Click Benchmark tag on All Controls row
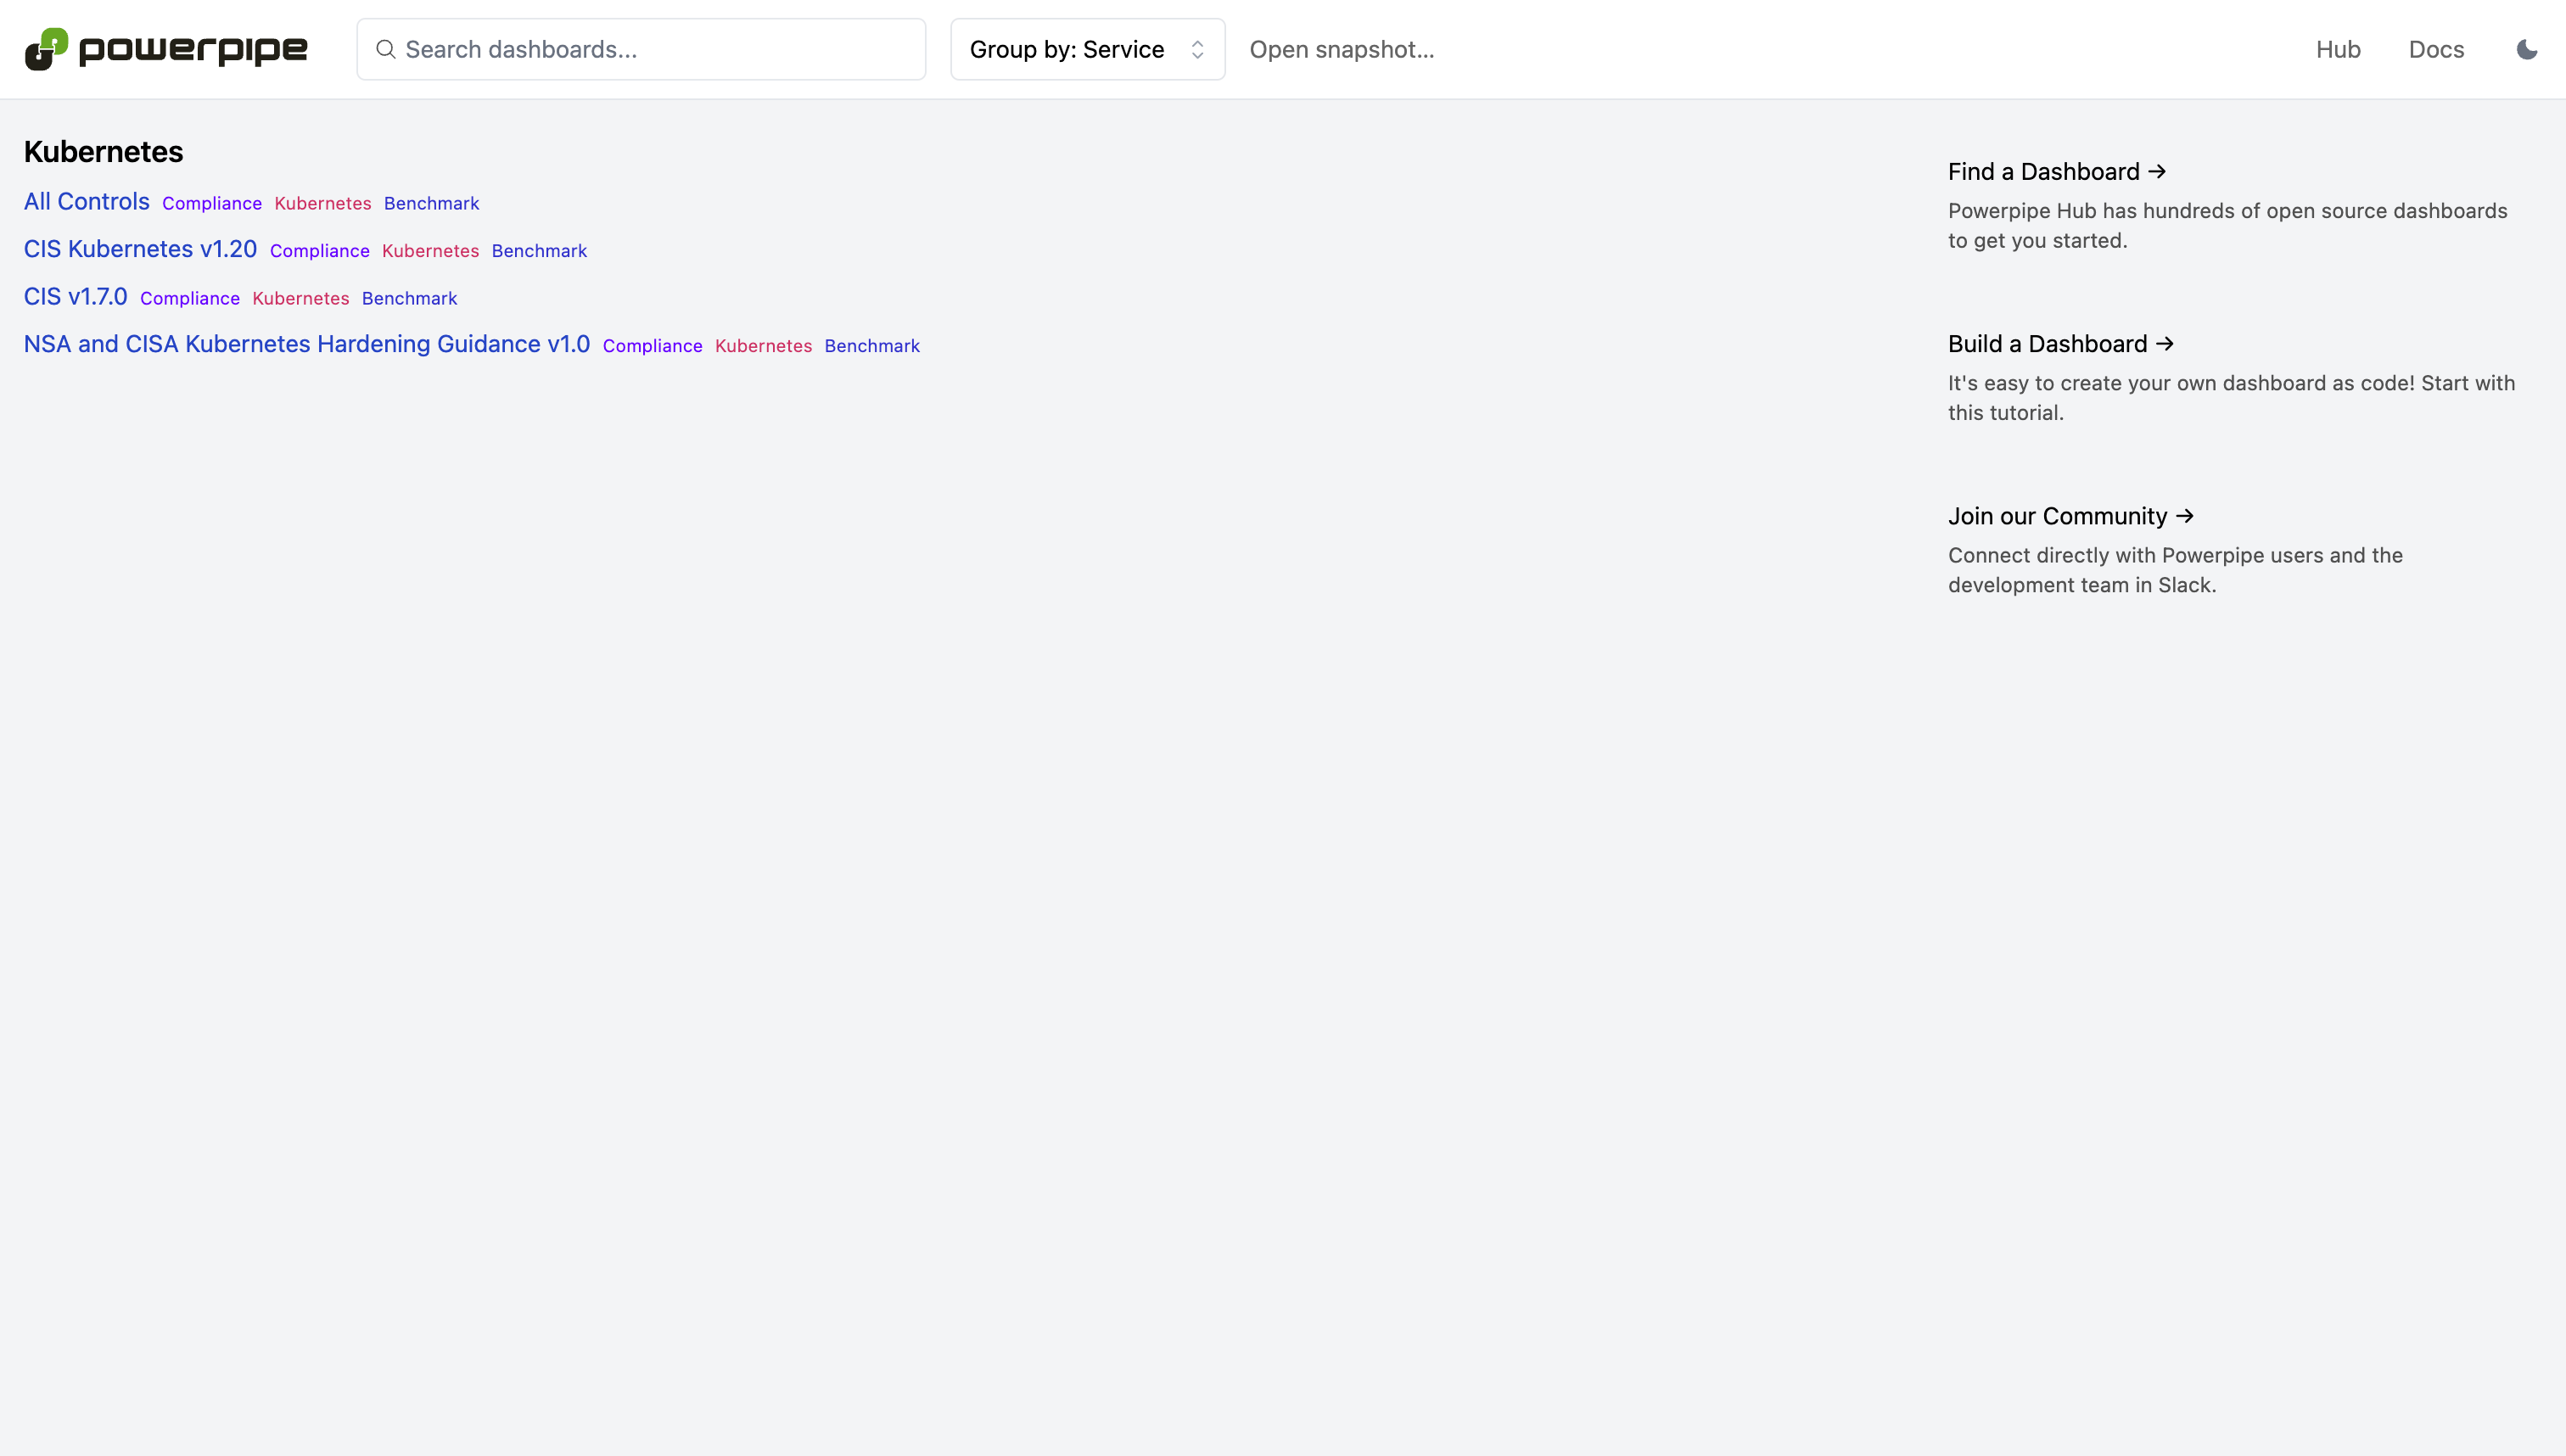Viewport: 2566px width, 1456px height. 432,203
